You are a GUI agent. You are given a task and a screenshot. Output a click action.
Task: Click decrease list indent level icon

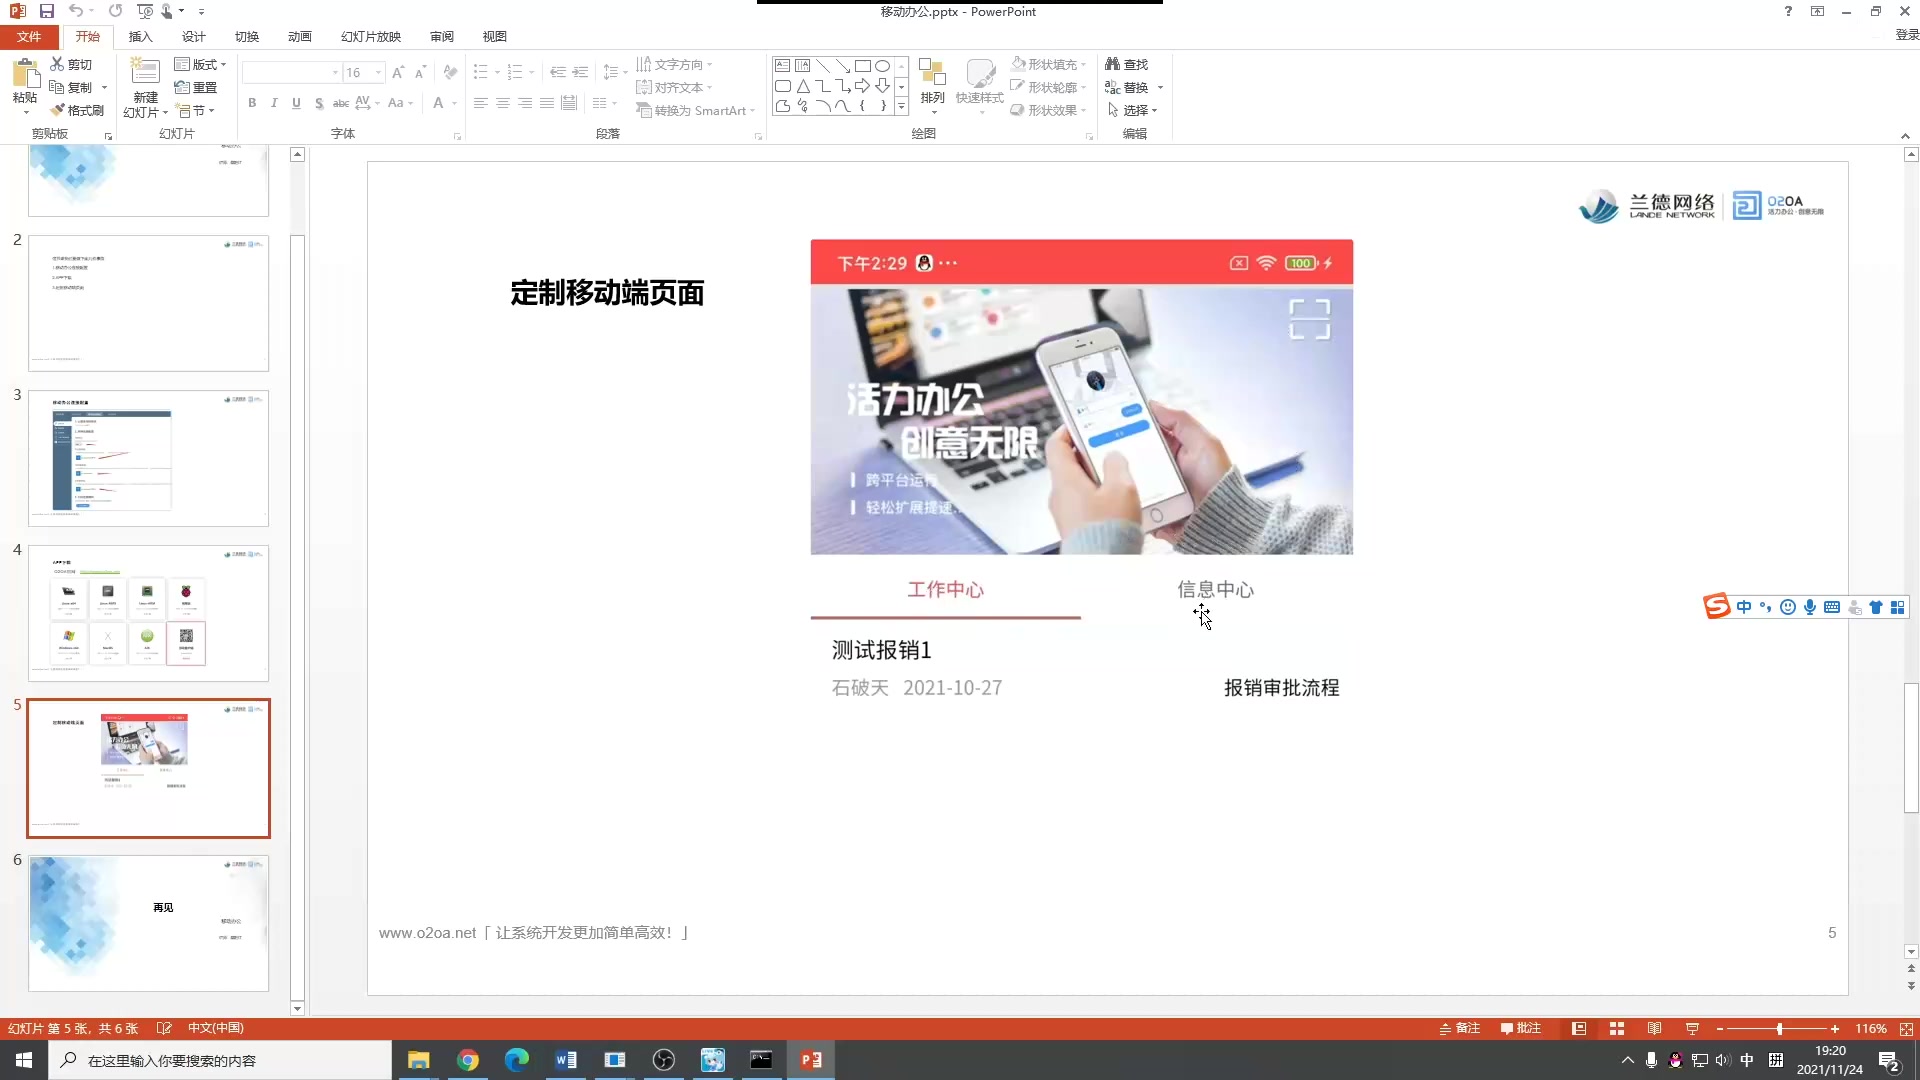click(558, 73)
